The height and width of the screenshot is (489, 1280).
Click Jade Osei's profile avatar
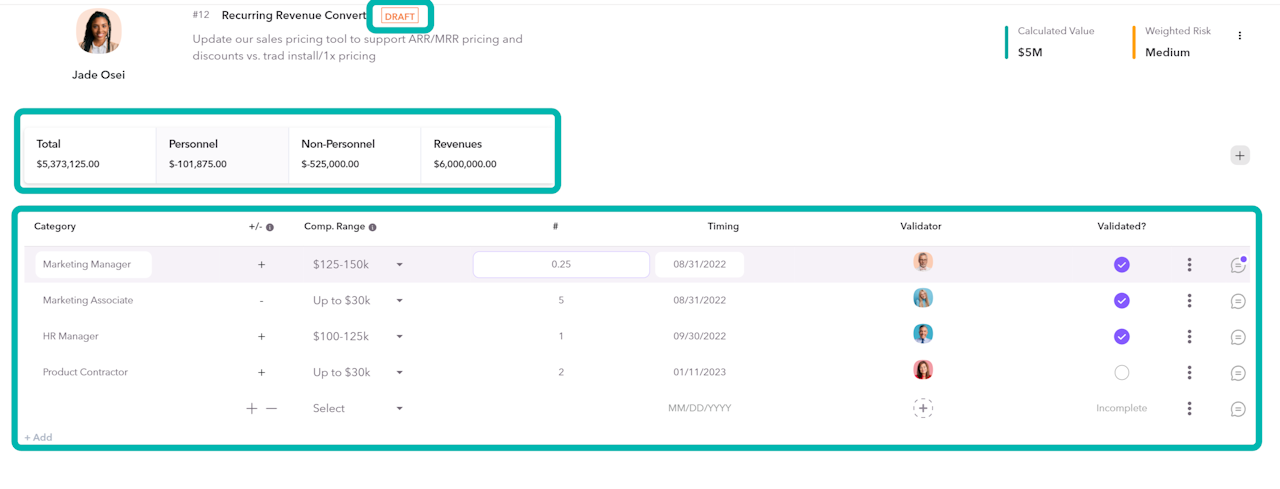[x=99, y=31]
